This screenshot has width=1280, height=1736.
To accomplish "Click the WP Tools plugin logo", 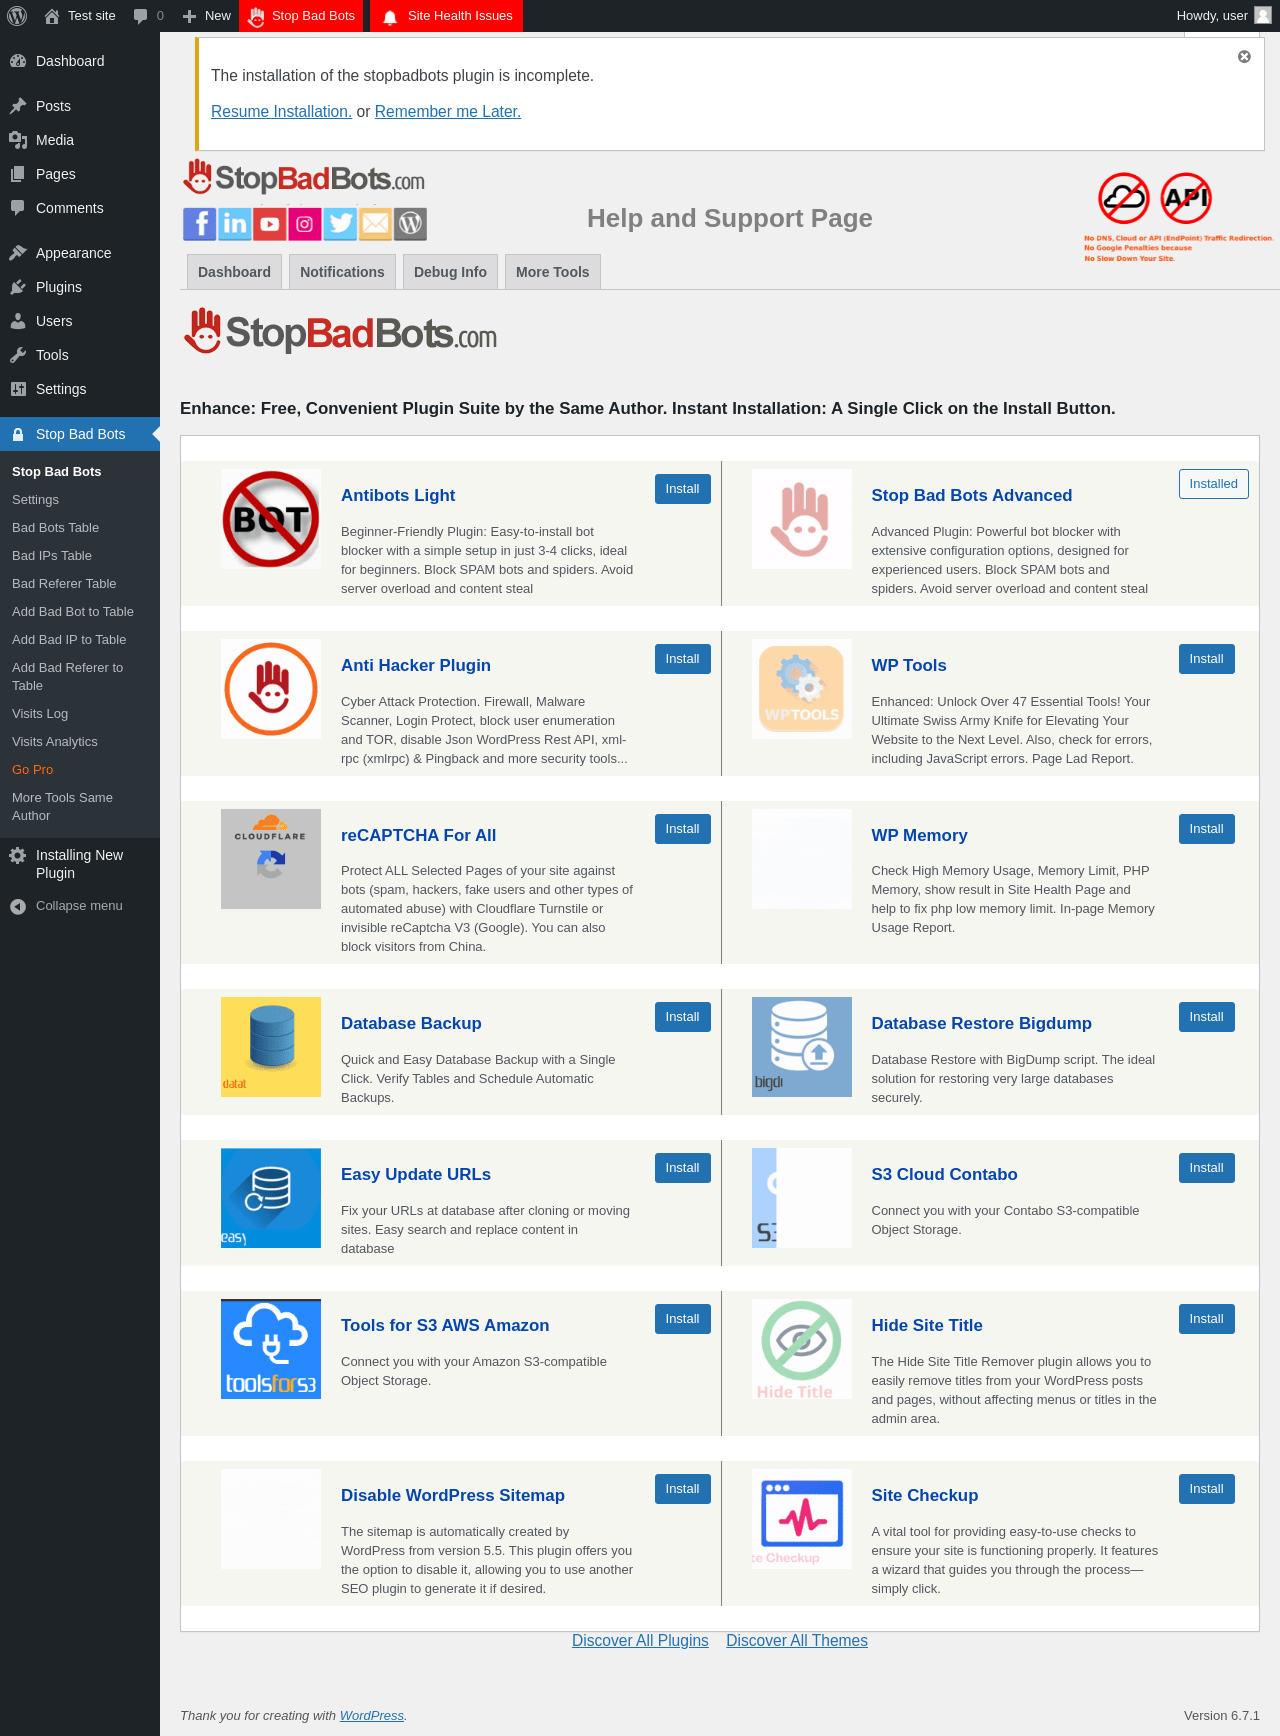I will (802, 689).
